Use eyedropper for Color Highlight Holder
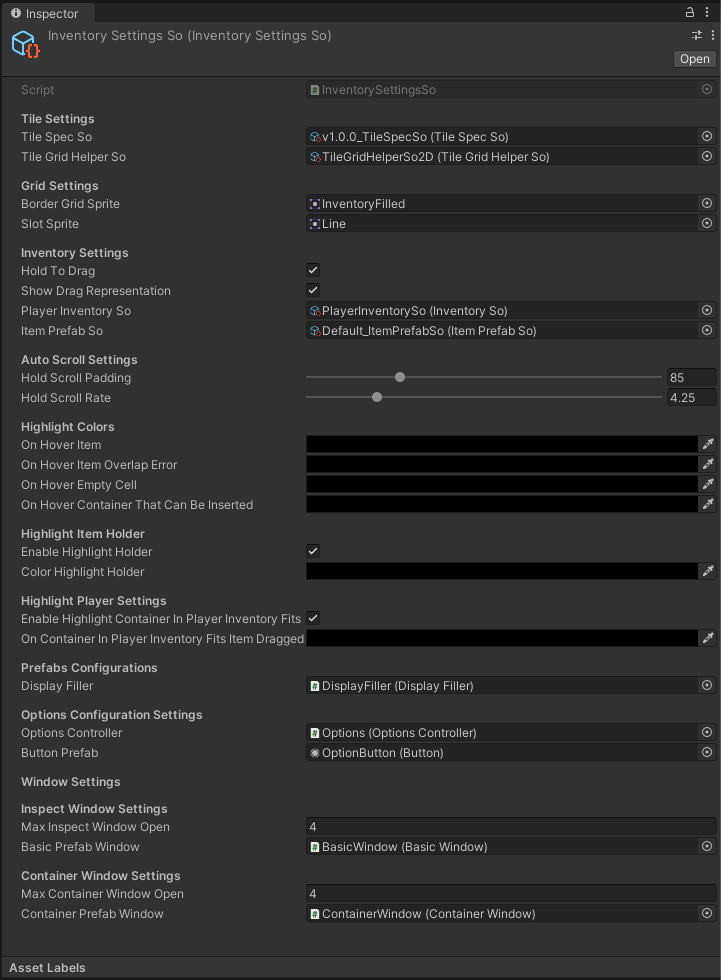The width and height of the screenshot is (721, 980). [x=709, y=571]
